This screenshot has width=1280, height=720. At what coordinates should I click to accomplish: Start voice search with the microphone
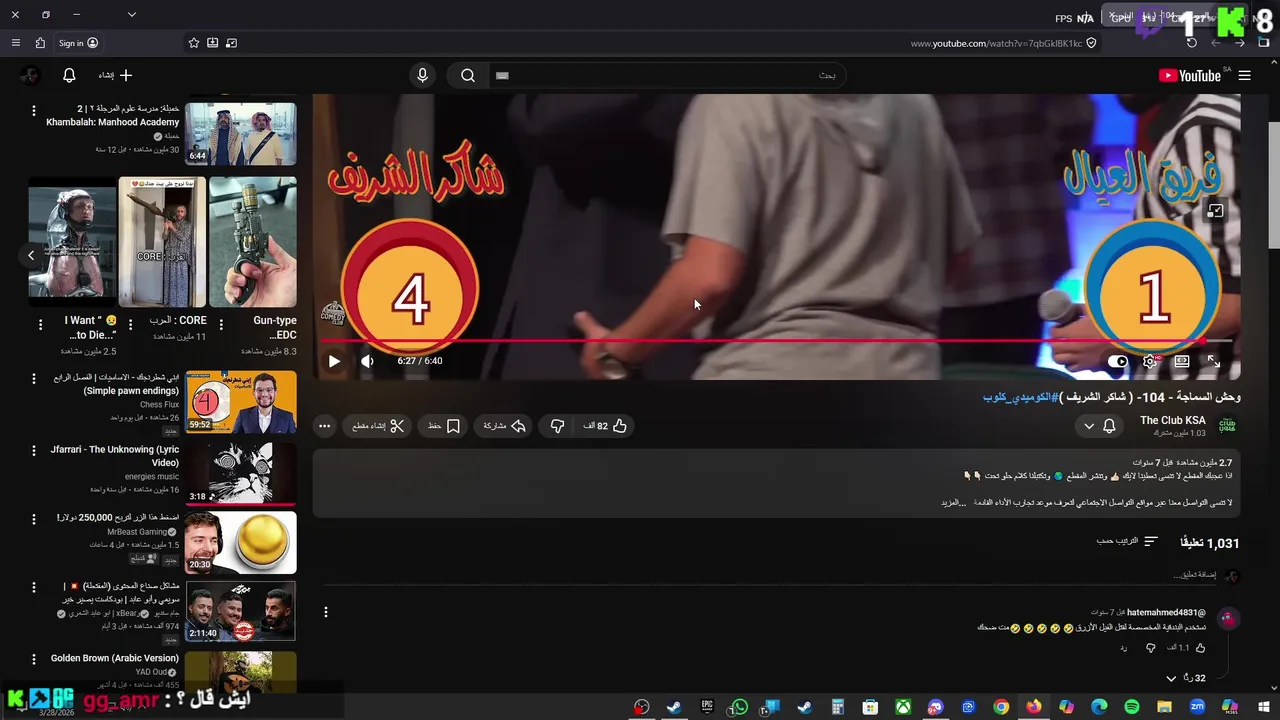click(x=422, y=76)
